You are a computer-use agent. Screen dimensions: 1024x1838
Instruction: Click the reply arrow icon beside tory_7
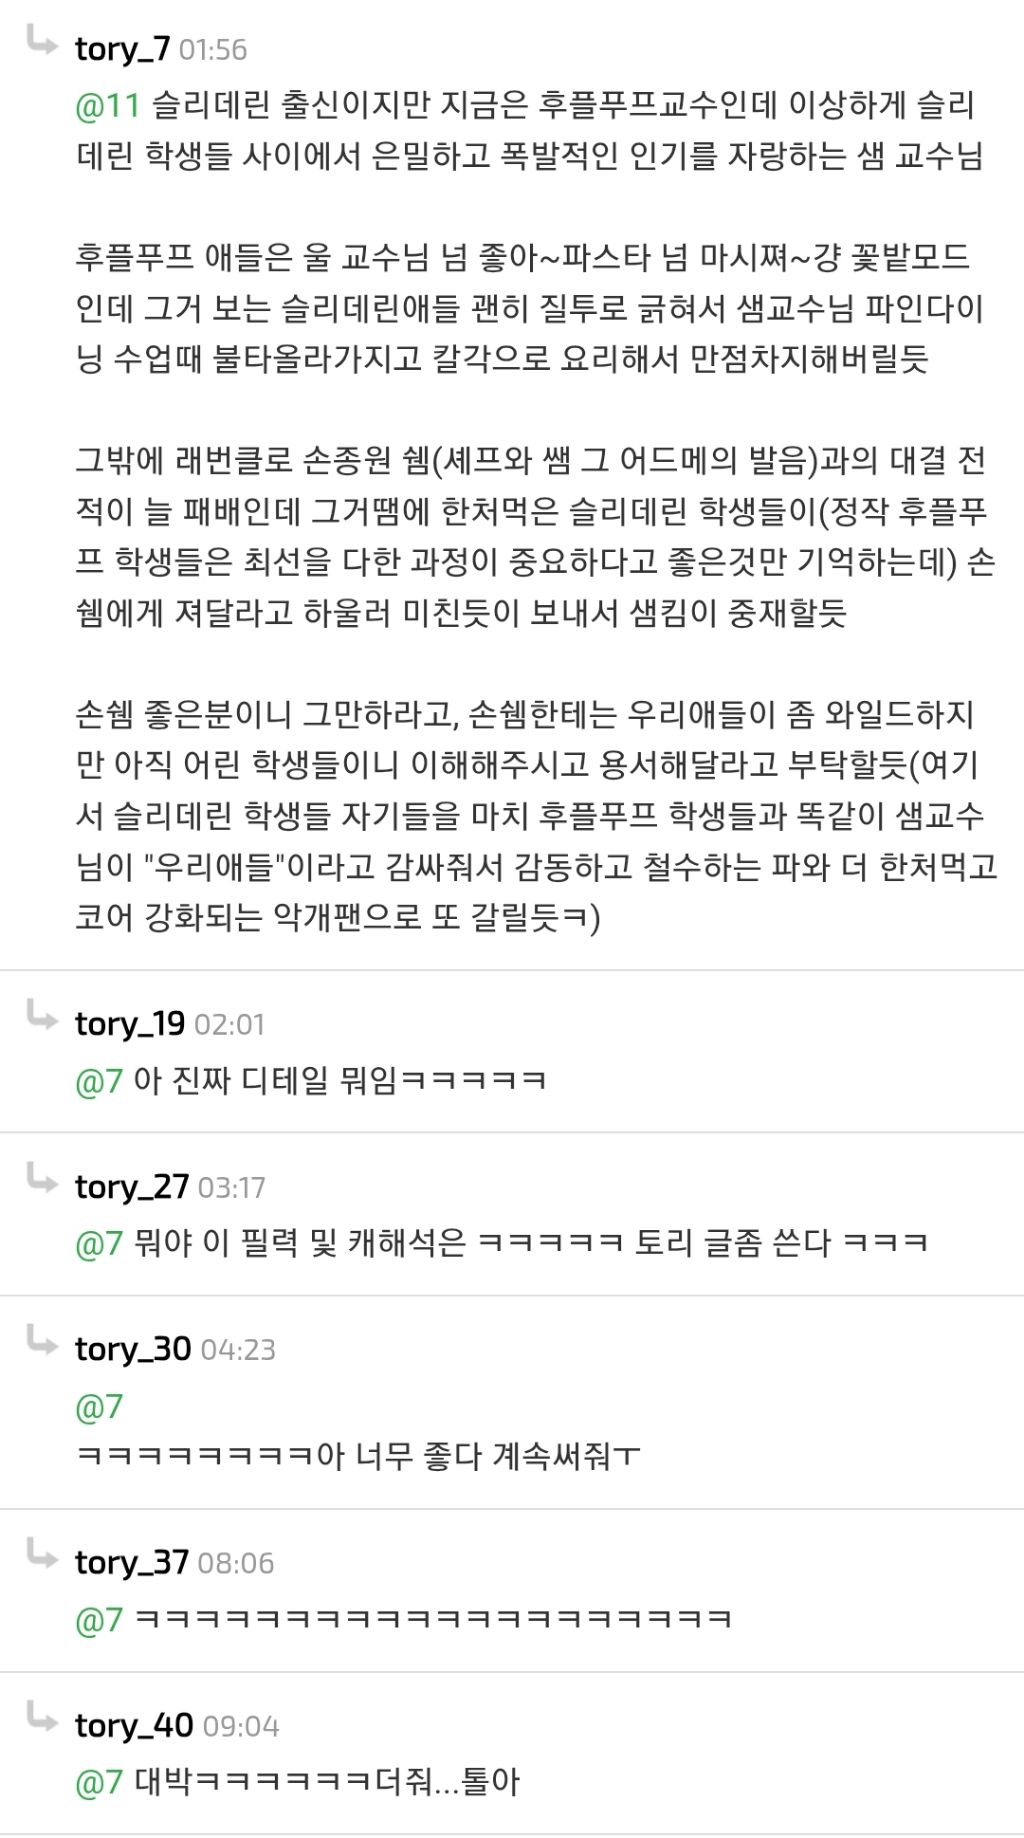click(x=42, y=42)
